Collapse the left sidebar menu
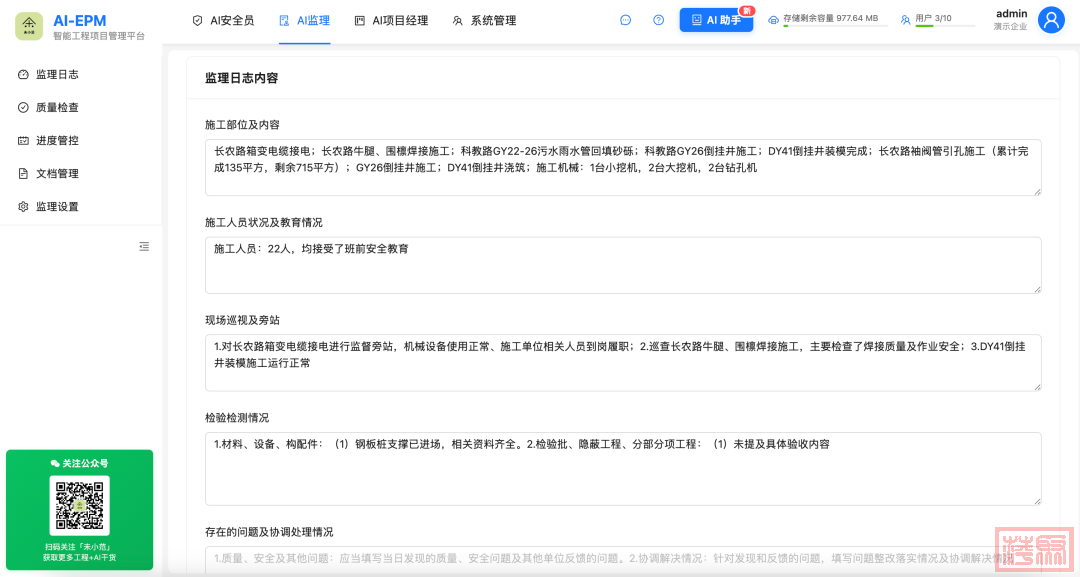The width and height of the screenshot is (1080, 577). point(144,246)
